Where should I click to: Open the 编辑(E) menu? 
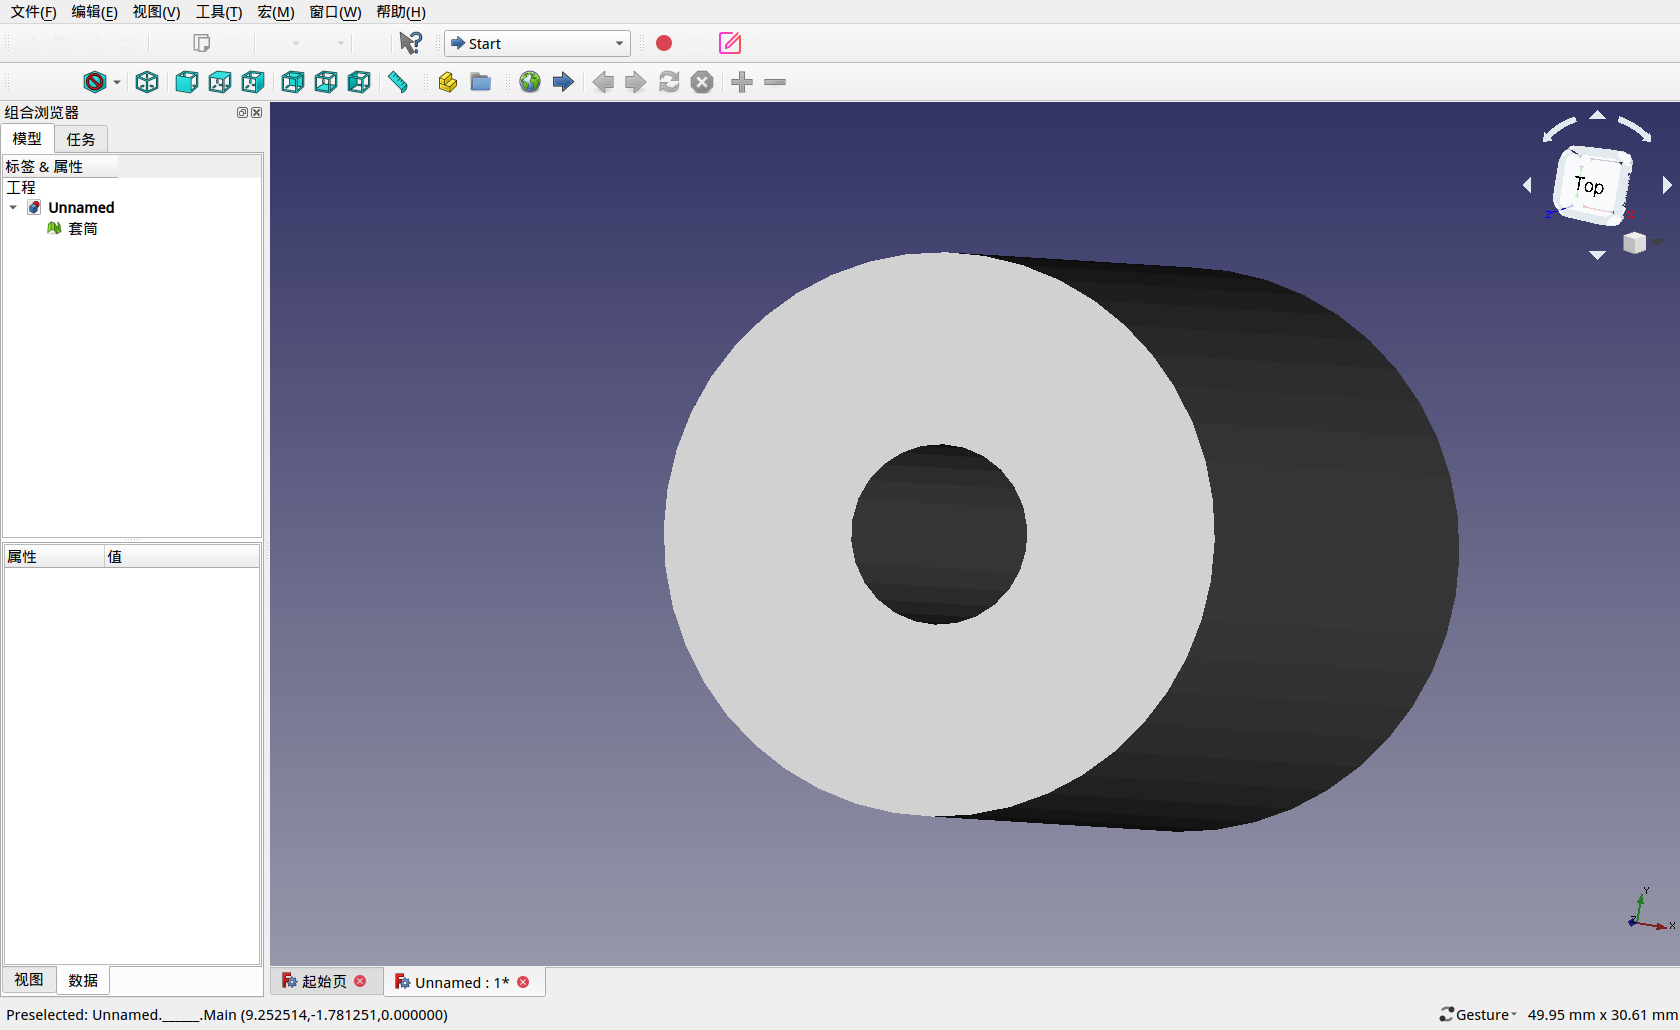pos(94,12)
